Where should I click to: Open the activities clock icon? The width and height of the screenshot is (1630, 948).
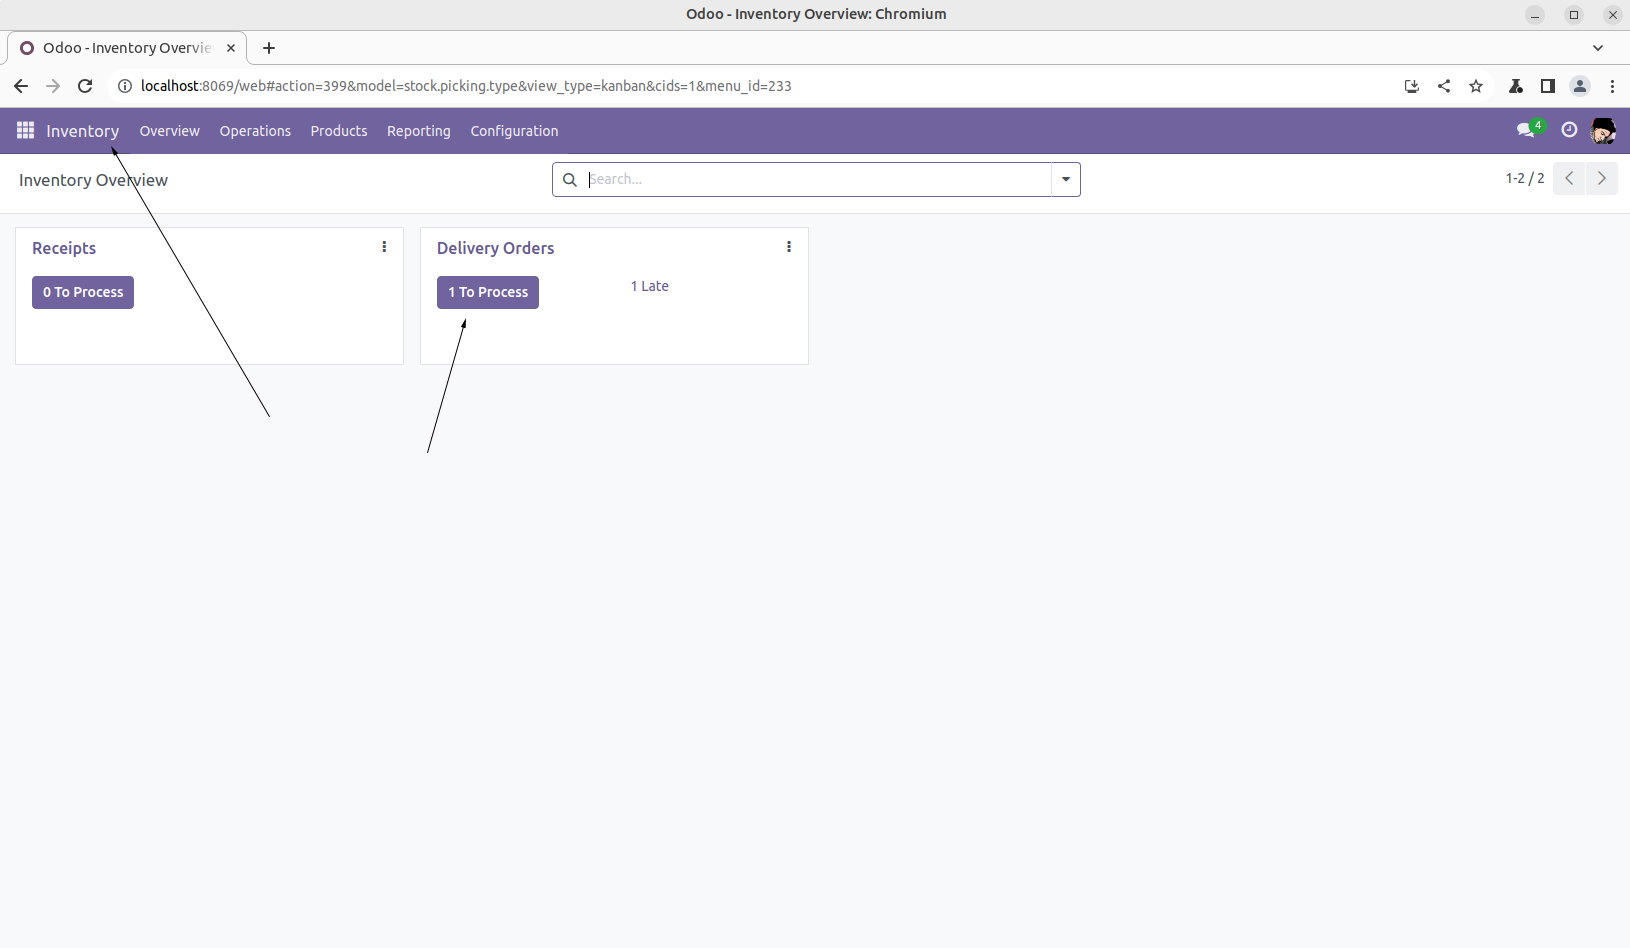1569,130
